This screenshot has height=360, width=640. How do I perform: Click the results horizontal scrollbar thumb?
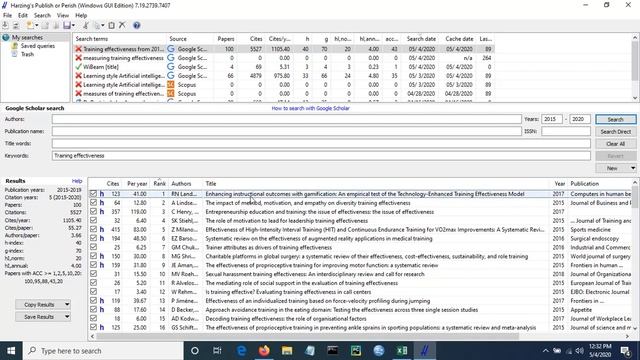tap(307, 336)
